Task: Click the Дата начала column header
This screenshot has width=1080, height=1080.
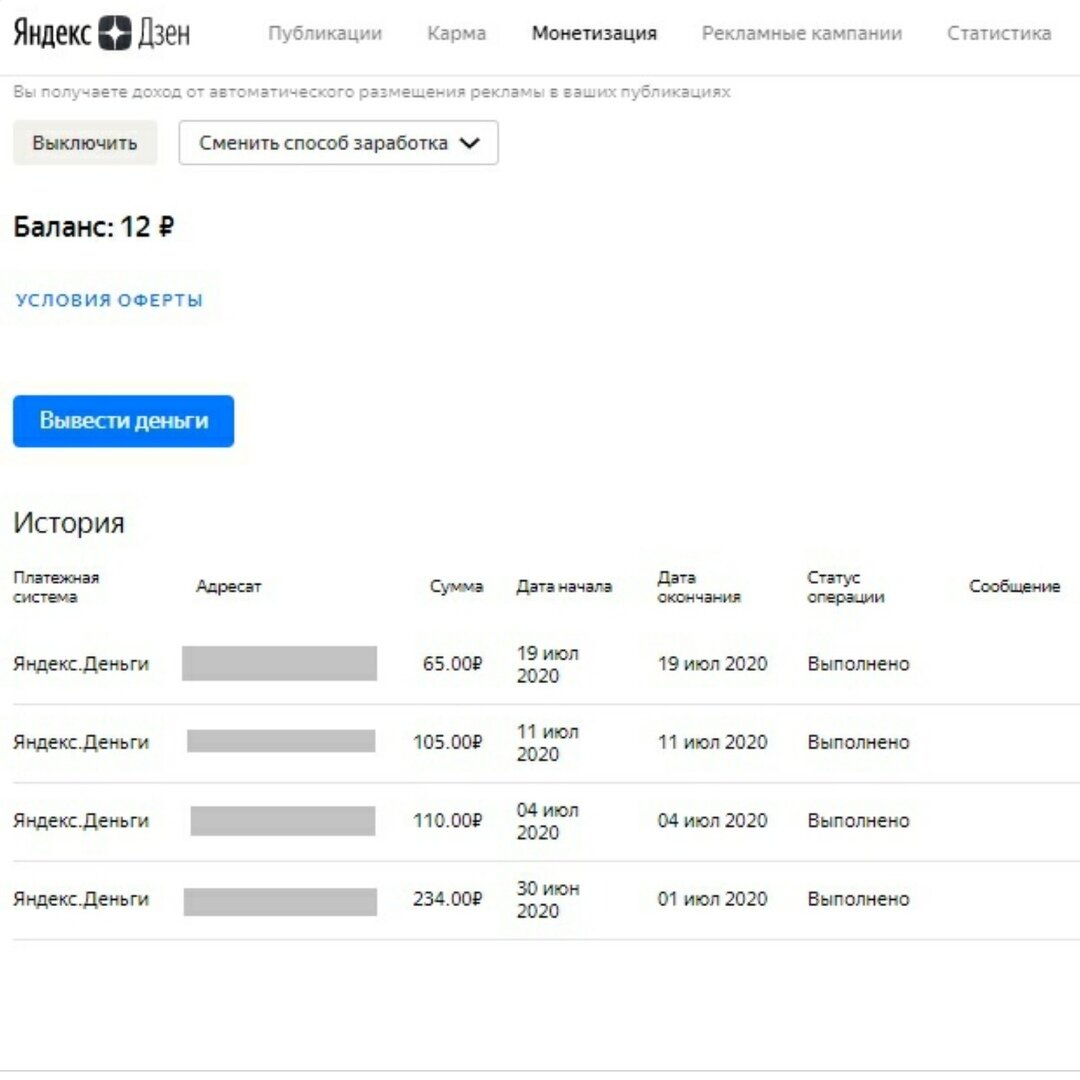Action: coord(564,586)
